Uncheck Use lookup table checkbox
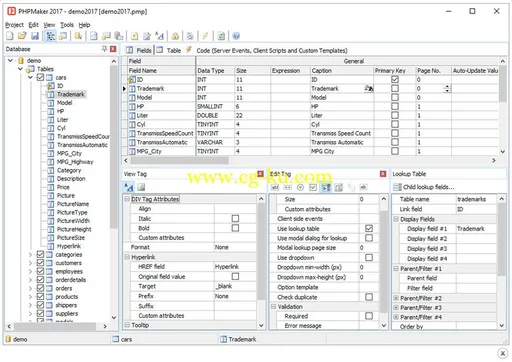 tap(369, 228)
